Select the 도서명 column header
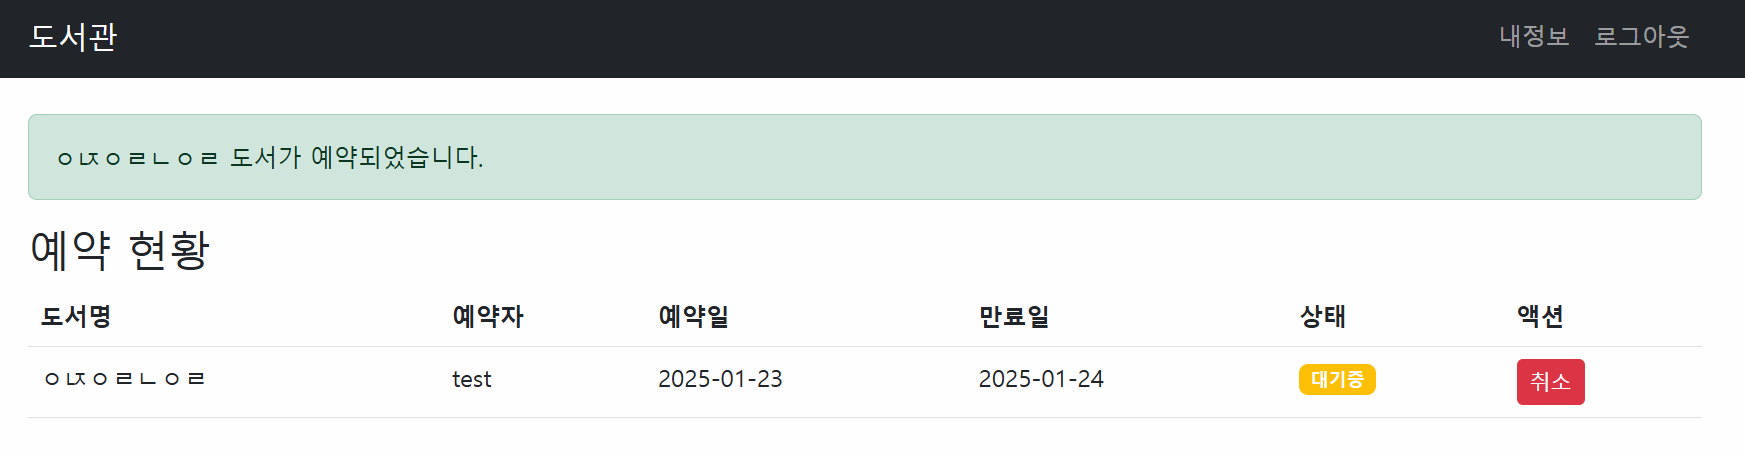 pos(76,317)
